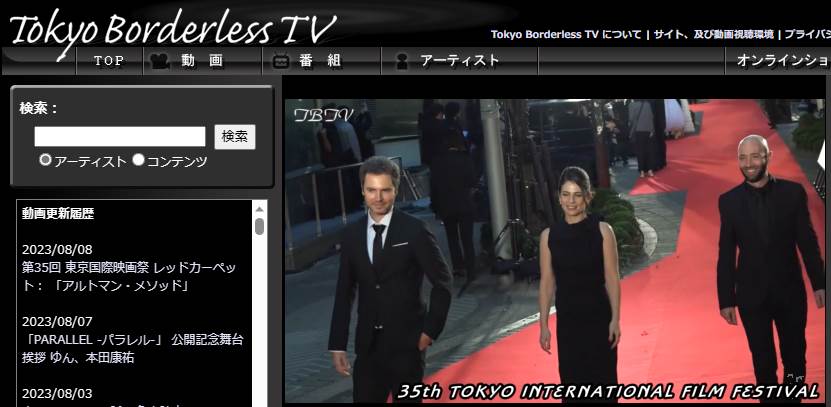Open the PARALLEL -パラレル- 公開記念舞台挨拶 entry
The height and width of the screenshot is (407, 831).
click(x=132, y=349)
